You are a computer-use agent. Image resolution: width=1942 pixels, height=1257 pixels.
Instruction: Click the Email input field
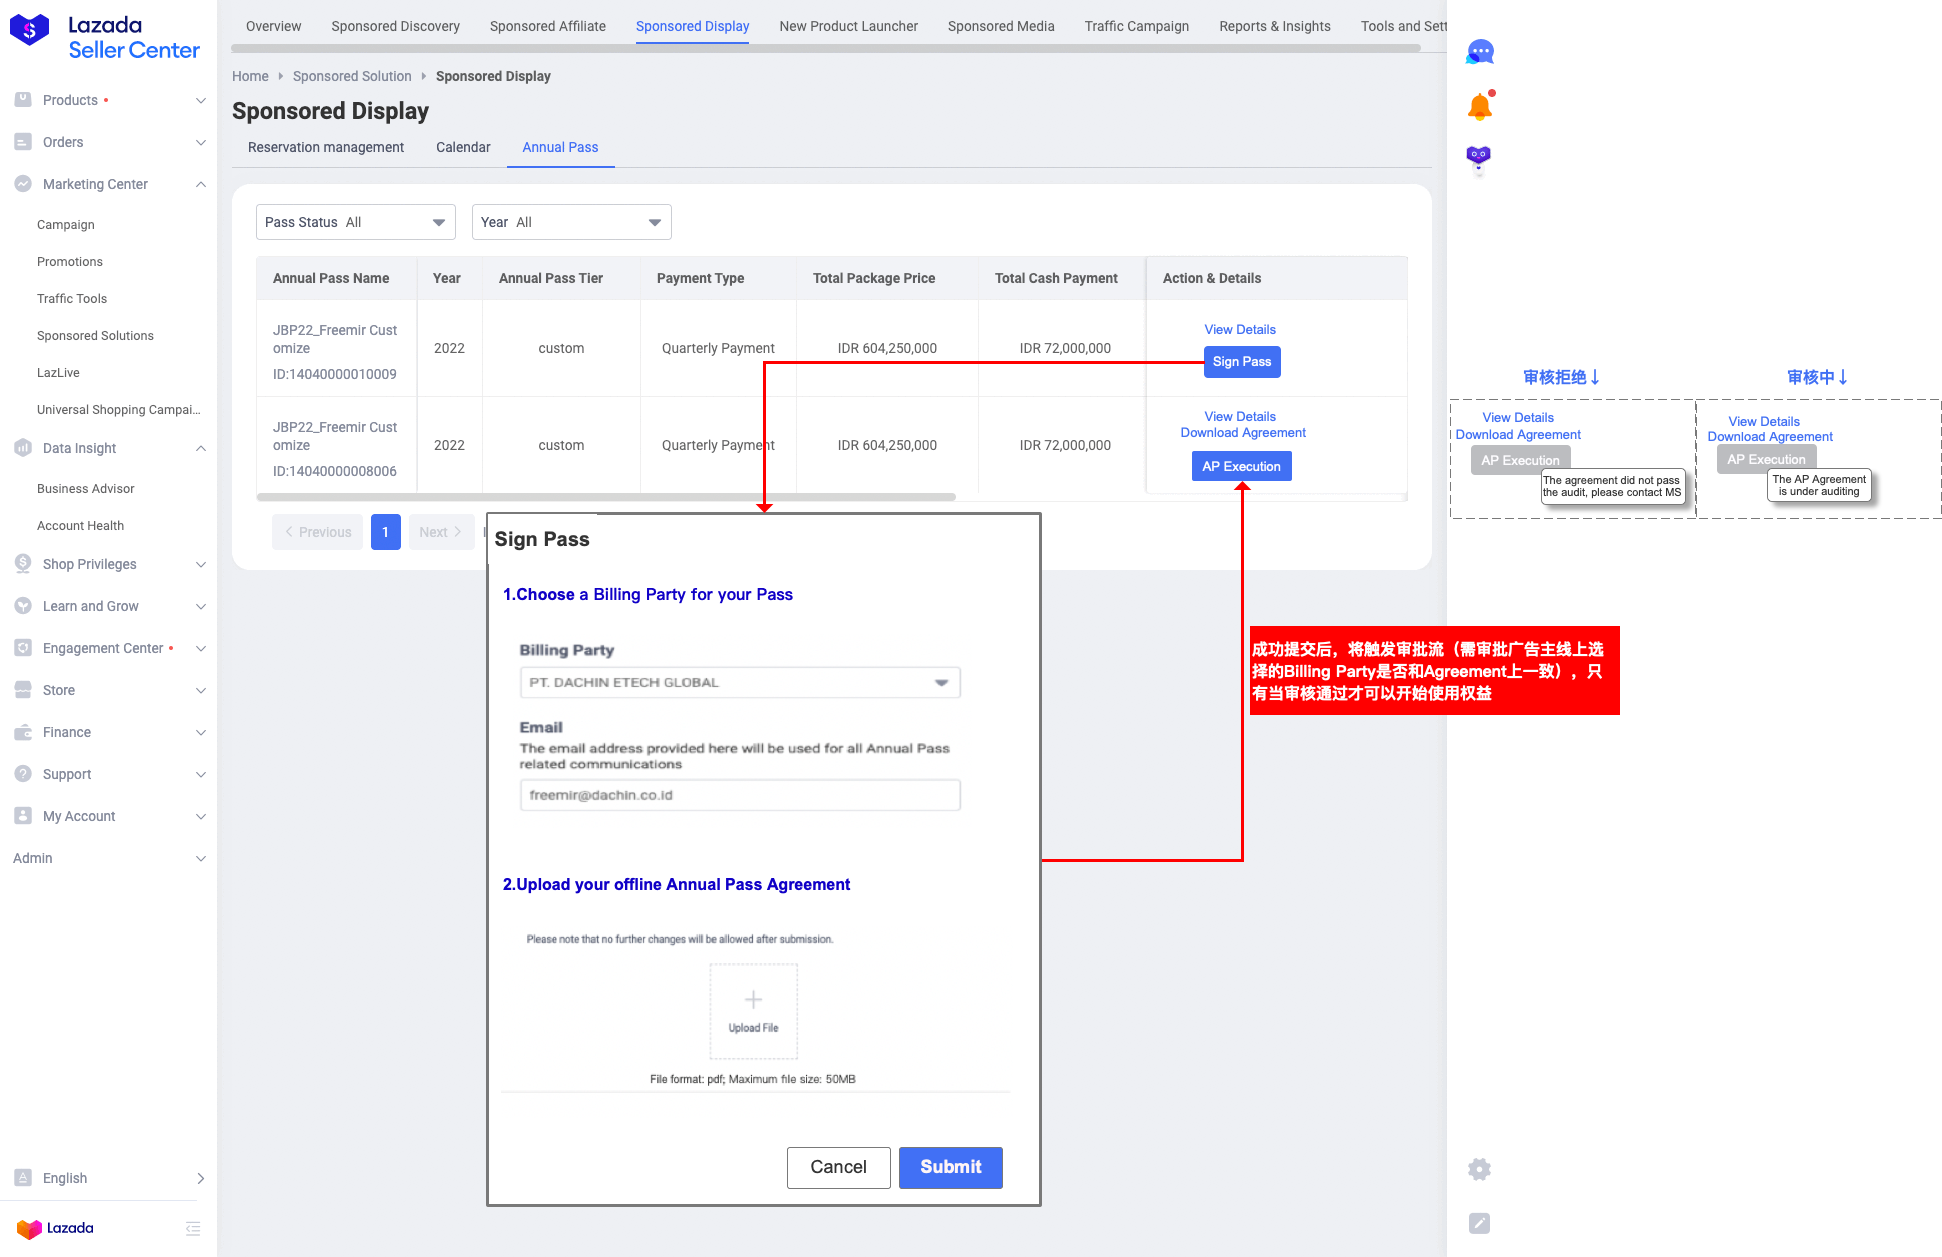point(739,795)
